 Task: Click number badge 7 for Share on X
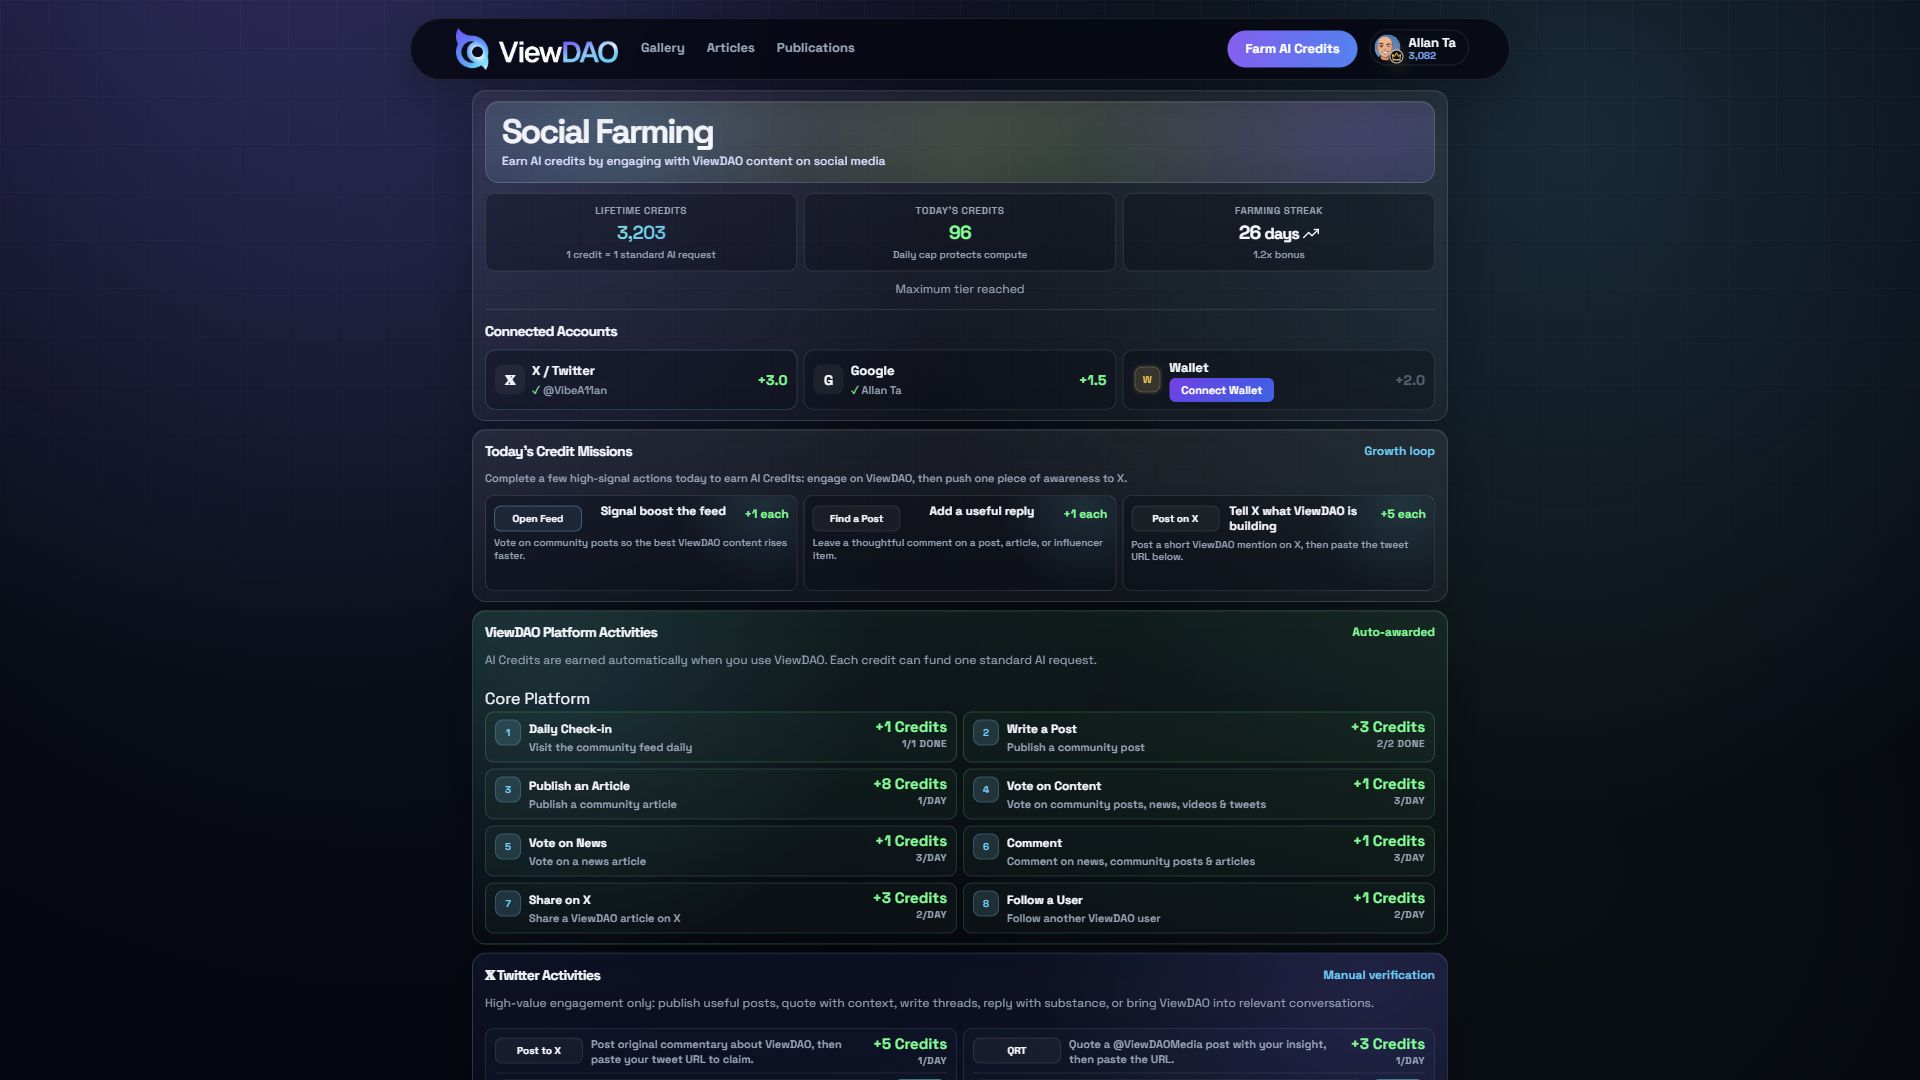(508, 904)
